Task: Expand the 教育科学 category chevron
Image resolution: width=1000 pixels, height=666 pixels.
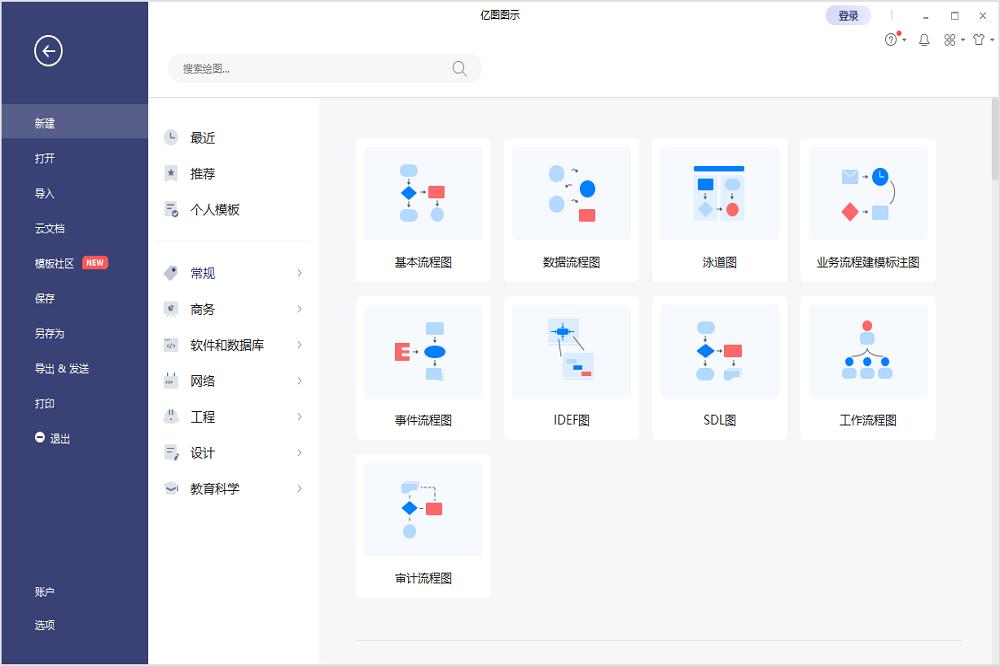Action: (x=299, y=489)
